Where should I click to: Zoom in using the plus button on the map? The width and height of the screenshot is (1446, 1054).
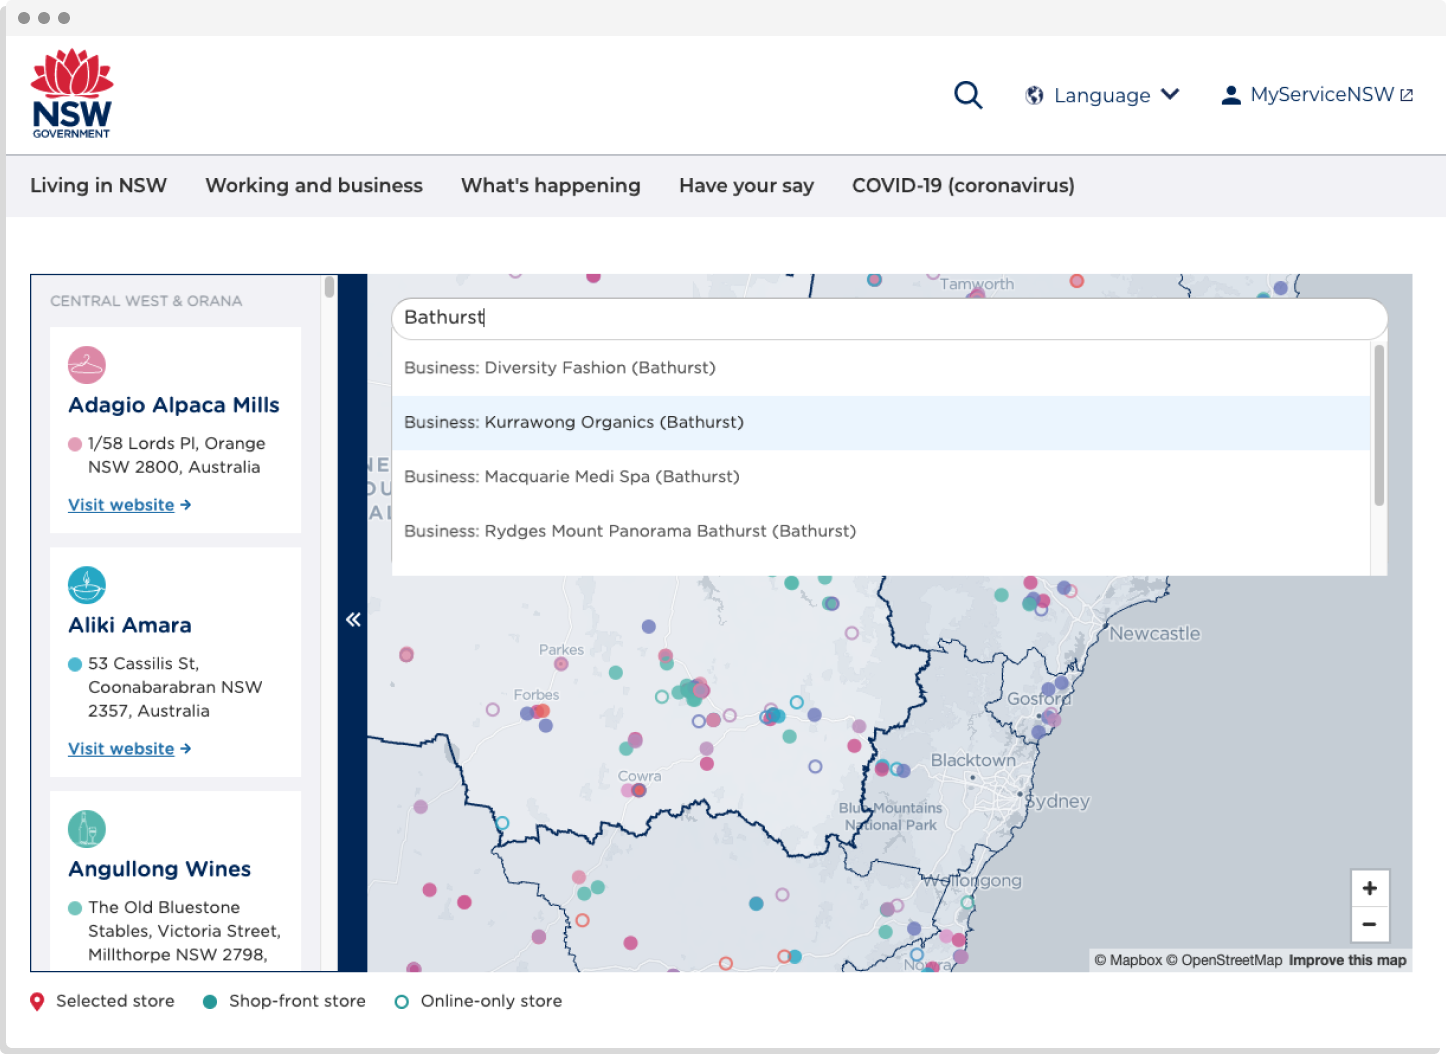(1370, 887)
